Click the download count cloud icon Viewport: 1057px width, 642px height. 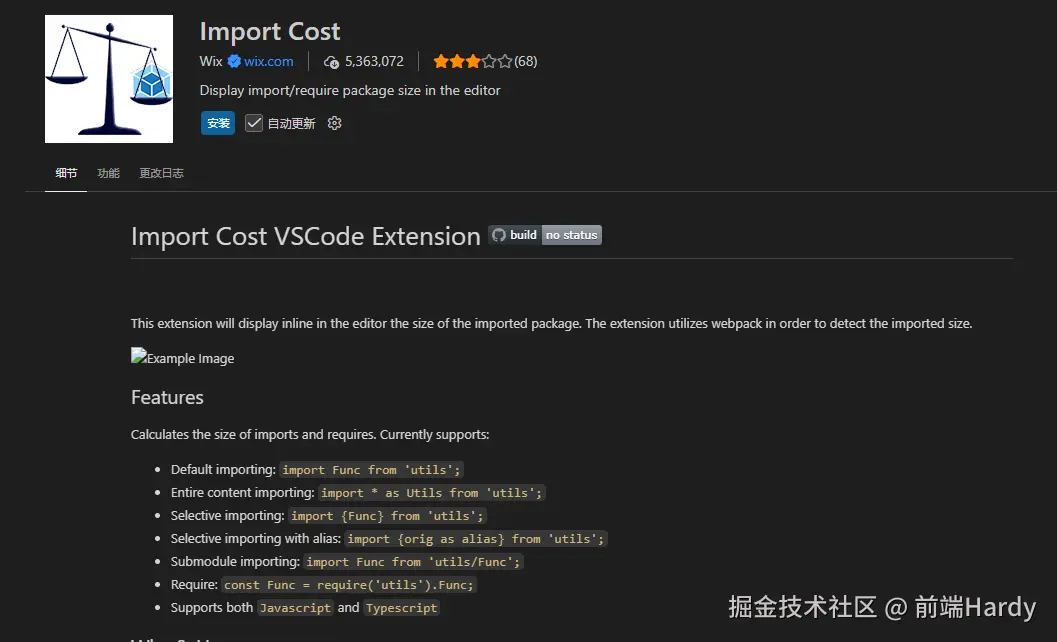coord(331,62)
